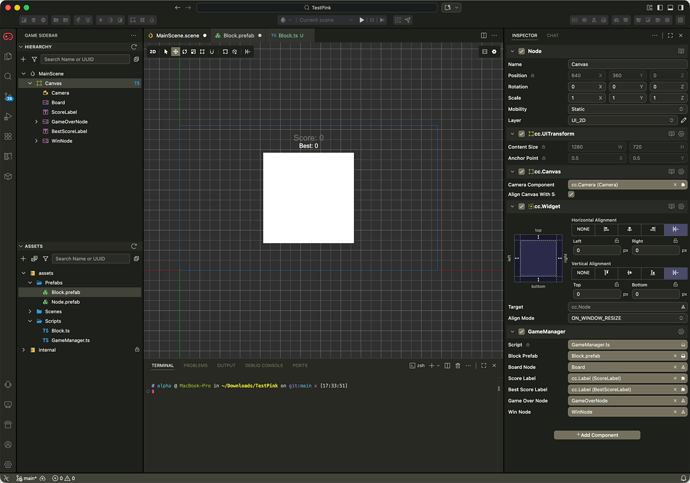Switch to the MainScene.scene tab
Image resolution: width=690 pixels, height=483 pixels.
[177, 36]
